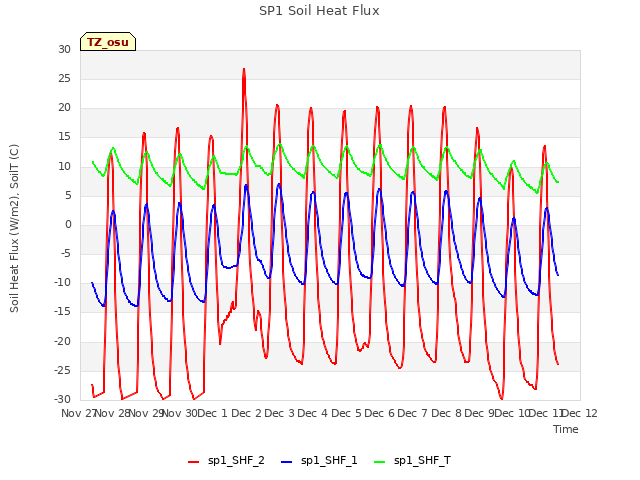Screen dimensions: 640x480
Task: Click the Nov 27 x-axis date
Action: [78, 413]
